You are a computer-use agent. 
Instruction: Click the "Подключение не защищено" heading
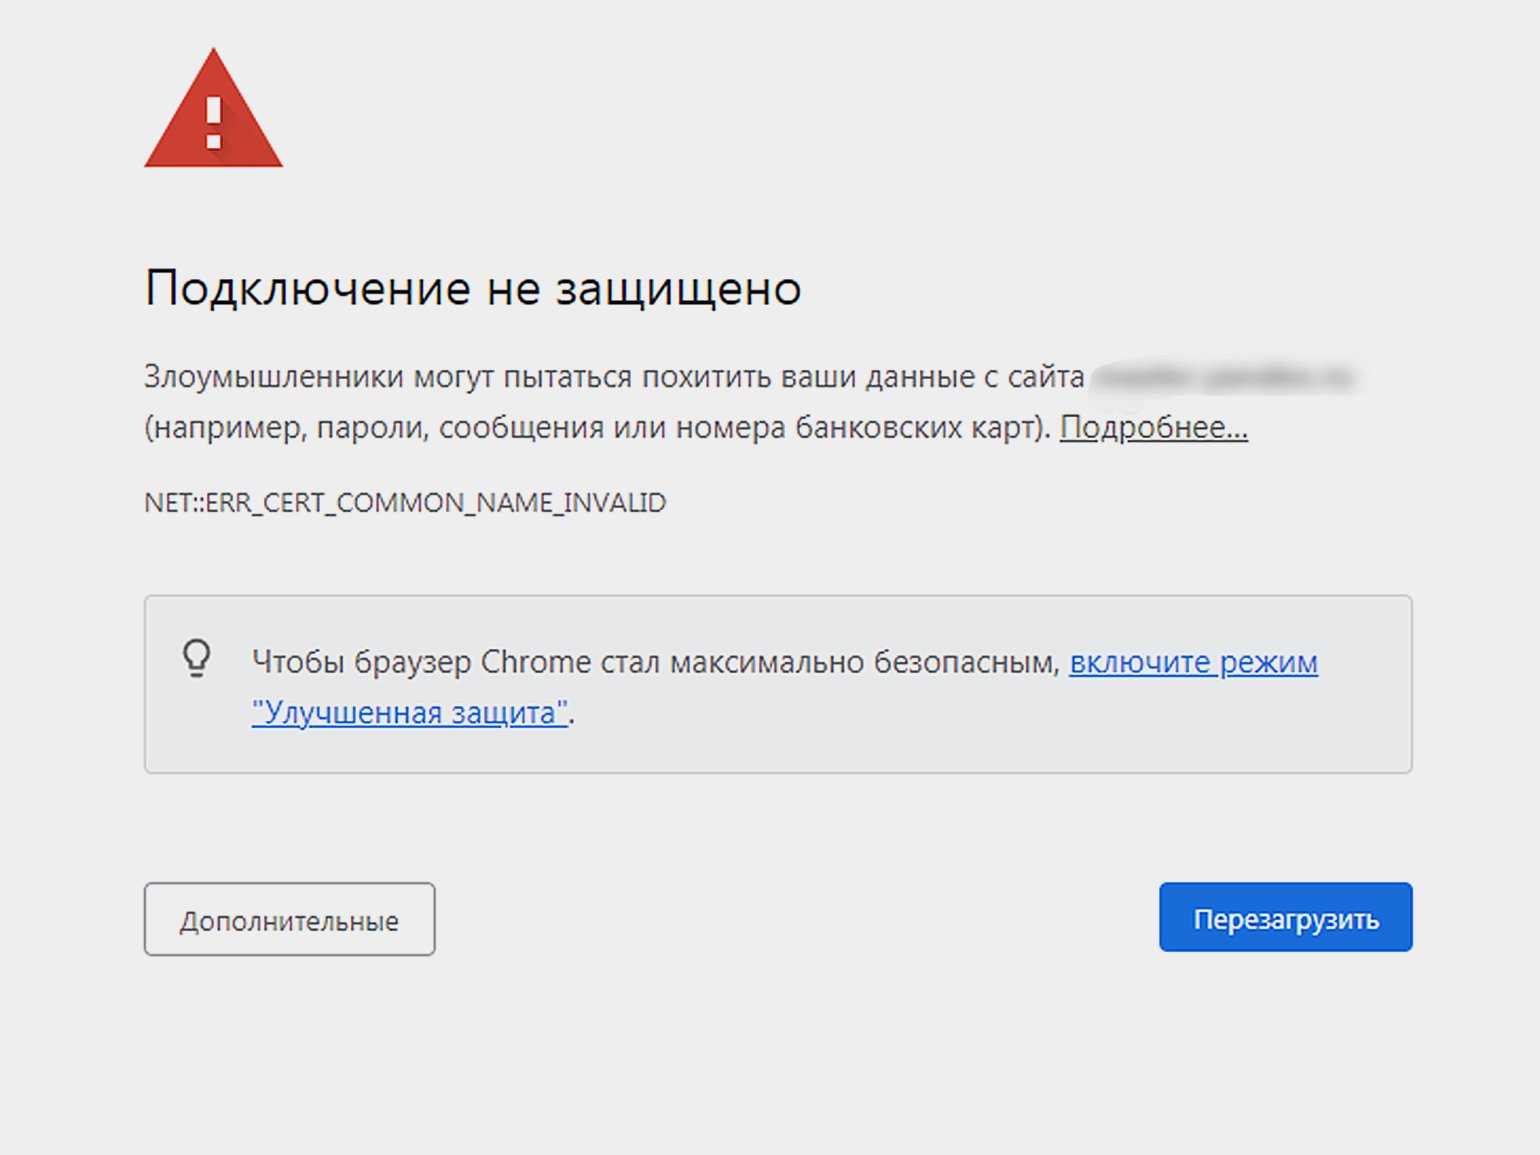point(473,288)
